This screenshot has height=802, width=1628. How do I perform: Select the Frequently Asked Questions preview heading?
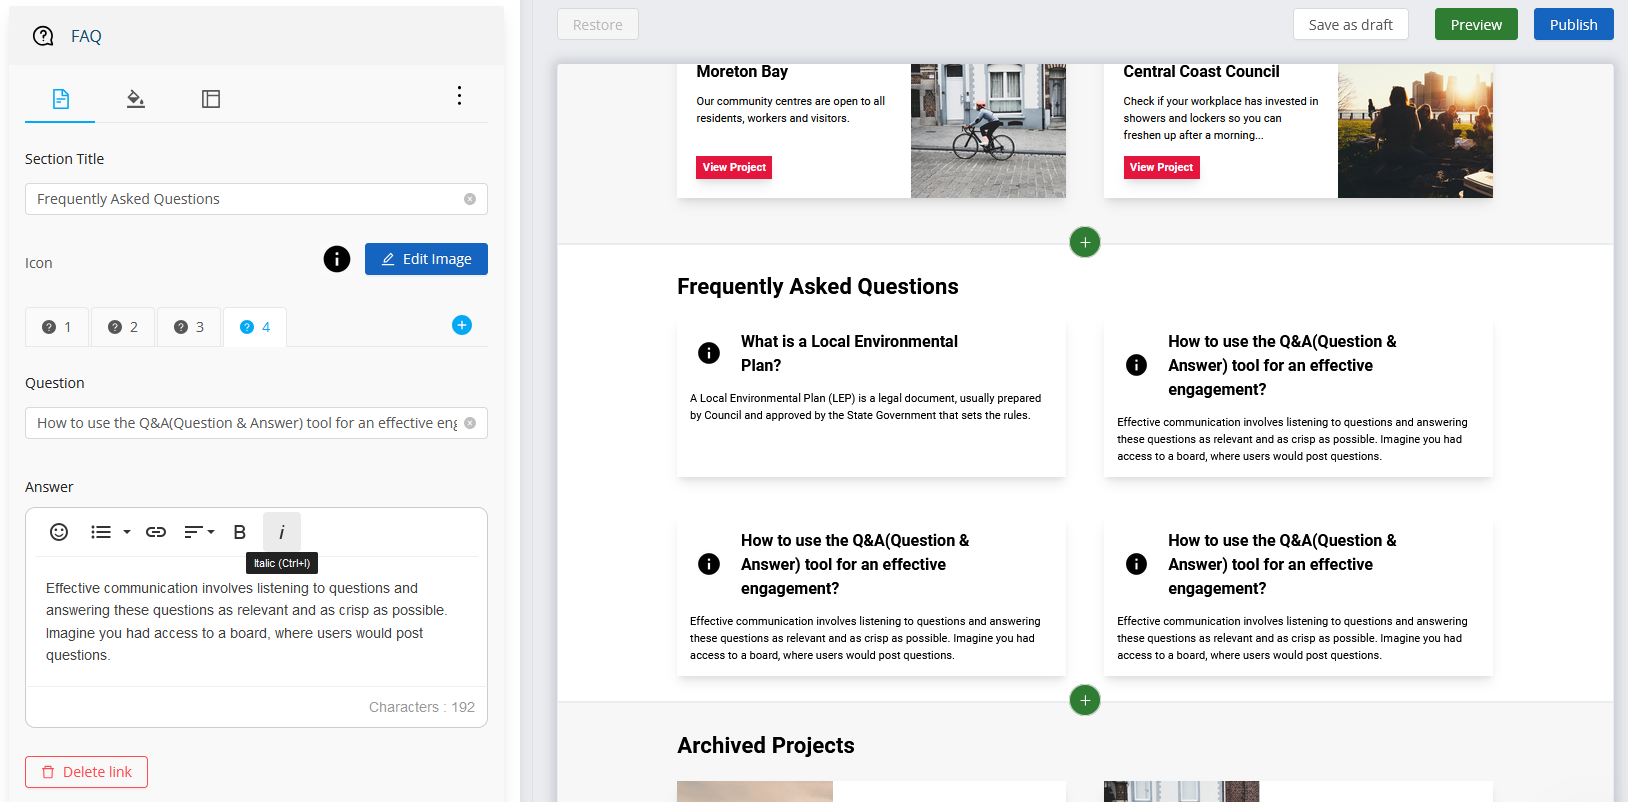[x=818, y=287]
